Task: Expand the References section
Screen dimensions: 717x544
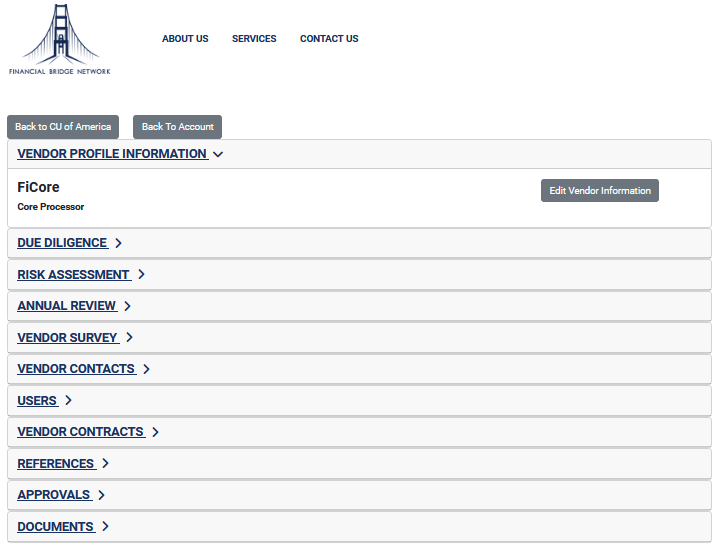Action: (57, 464)
